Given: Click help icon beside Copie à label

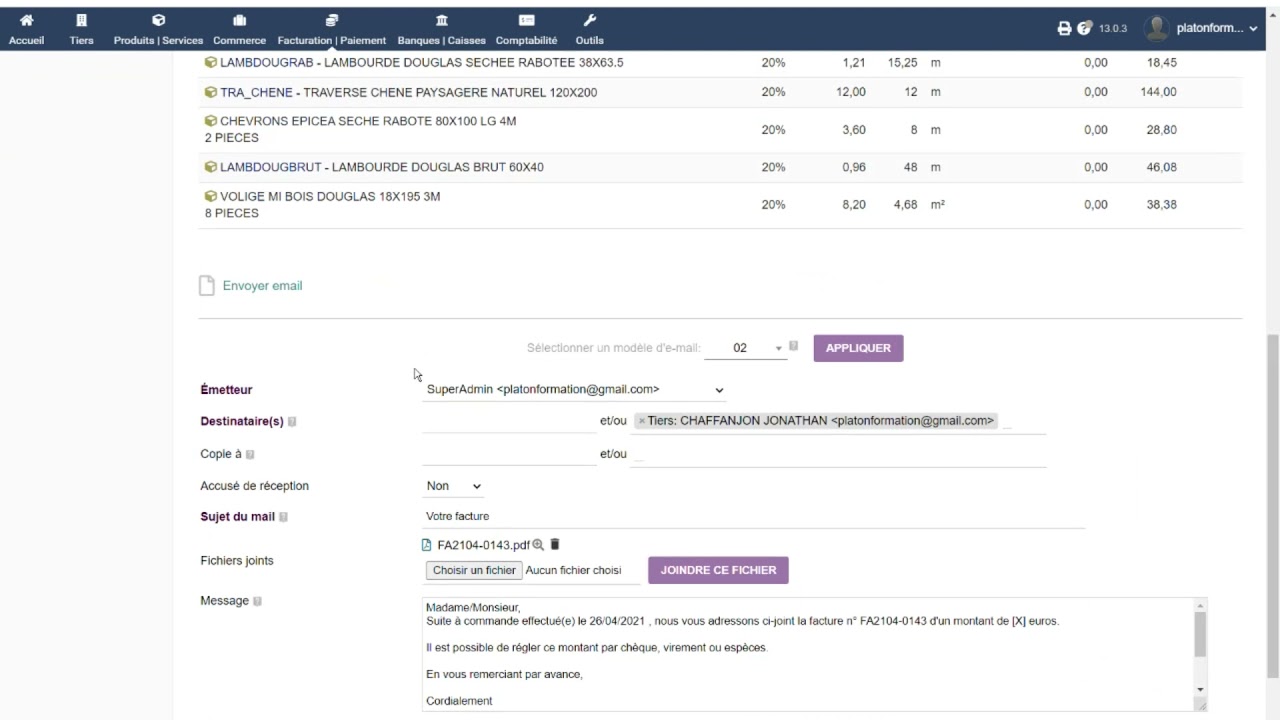Looking at the screenshot, I should point(250,454).
